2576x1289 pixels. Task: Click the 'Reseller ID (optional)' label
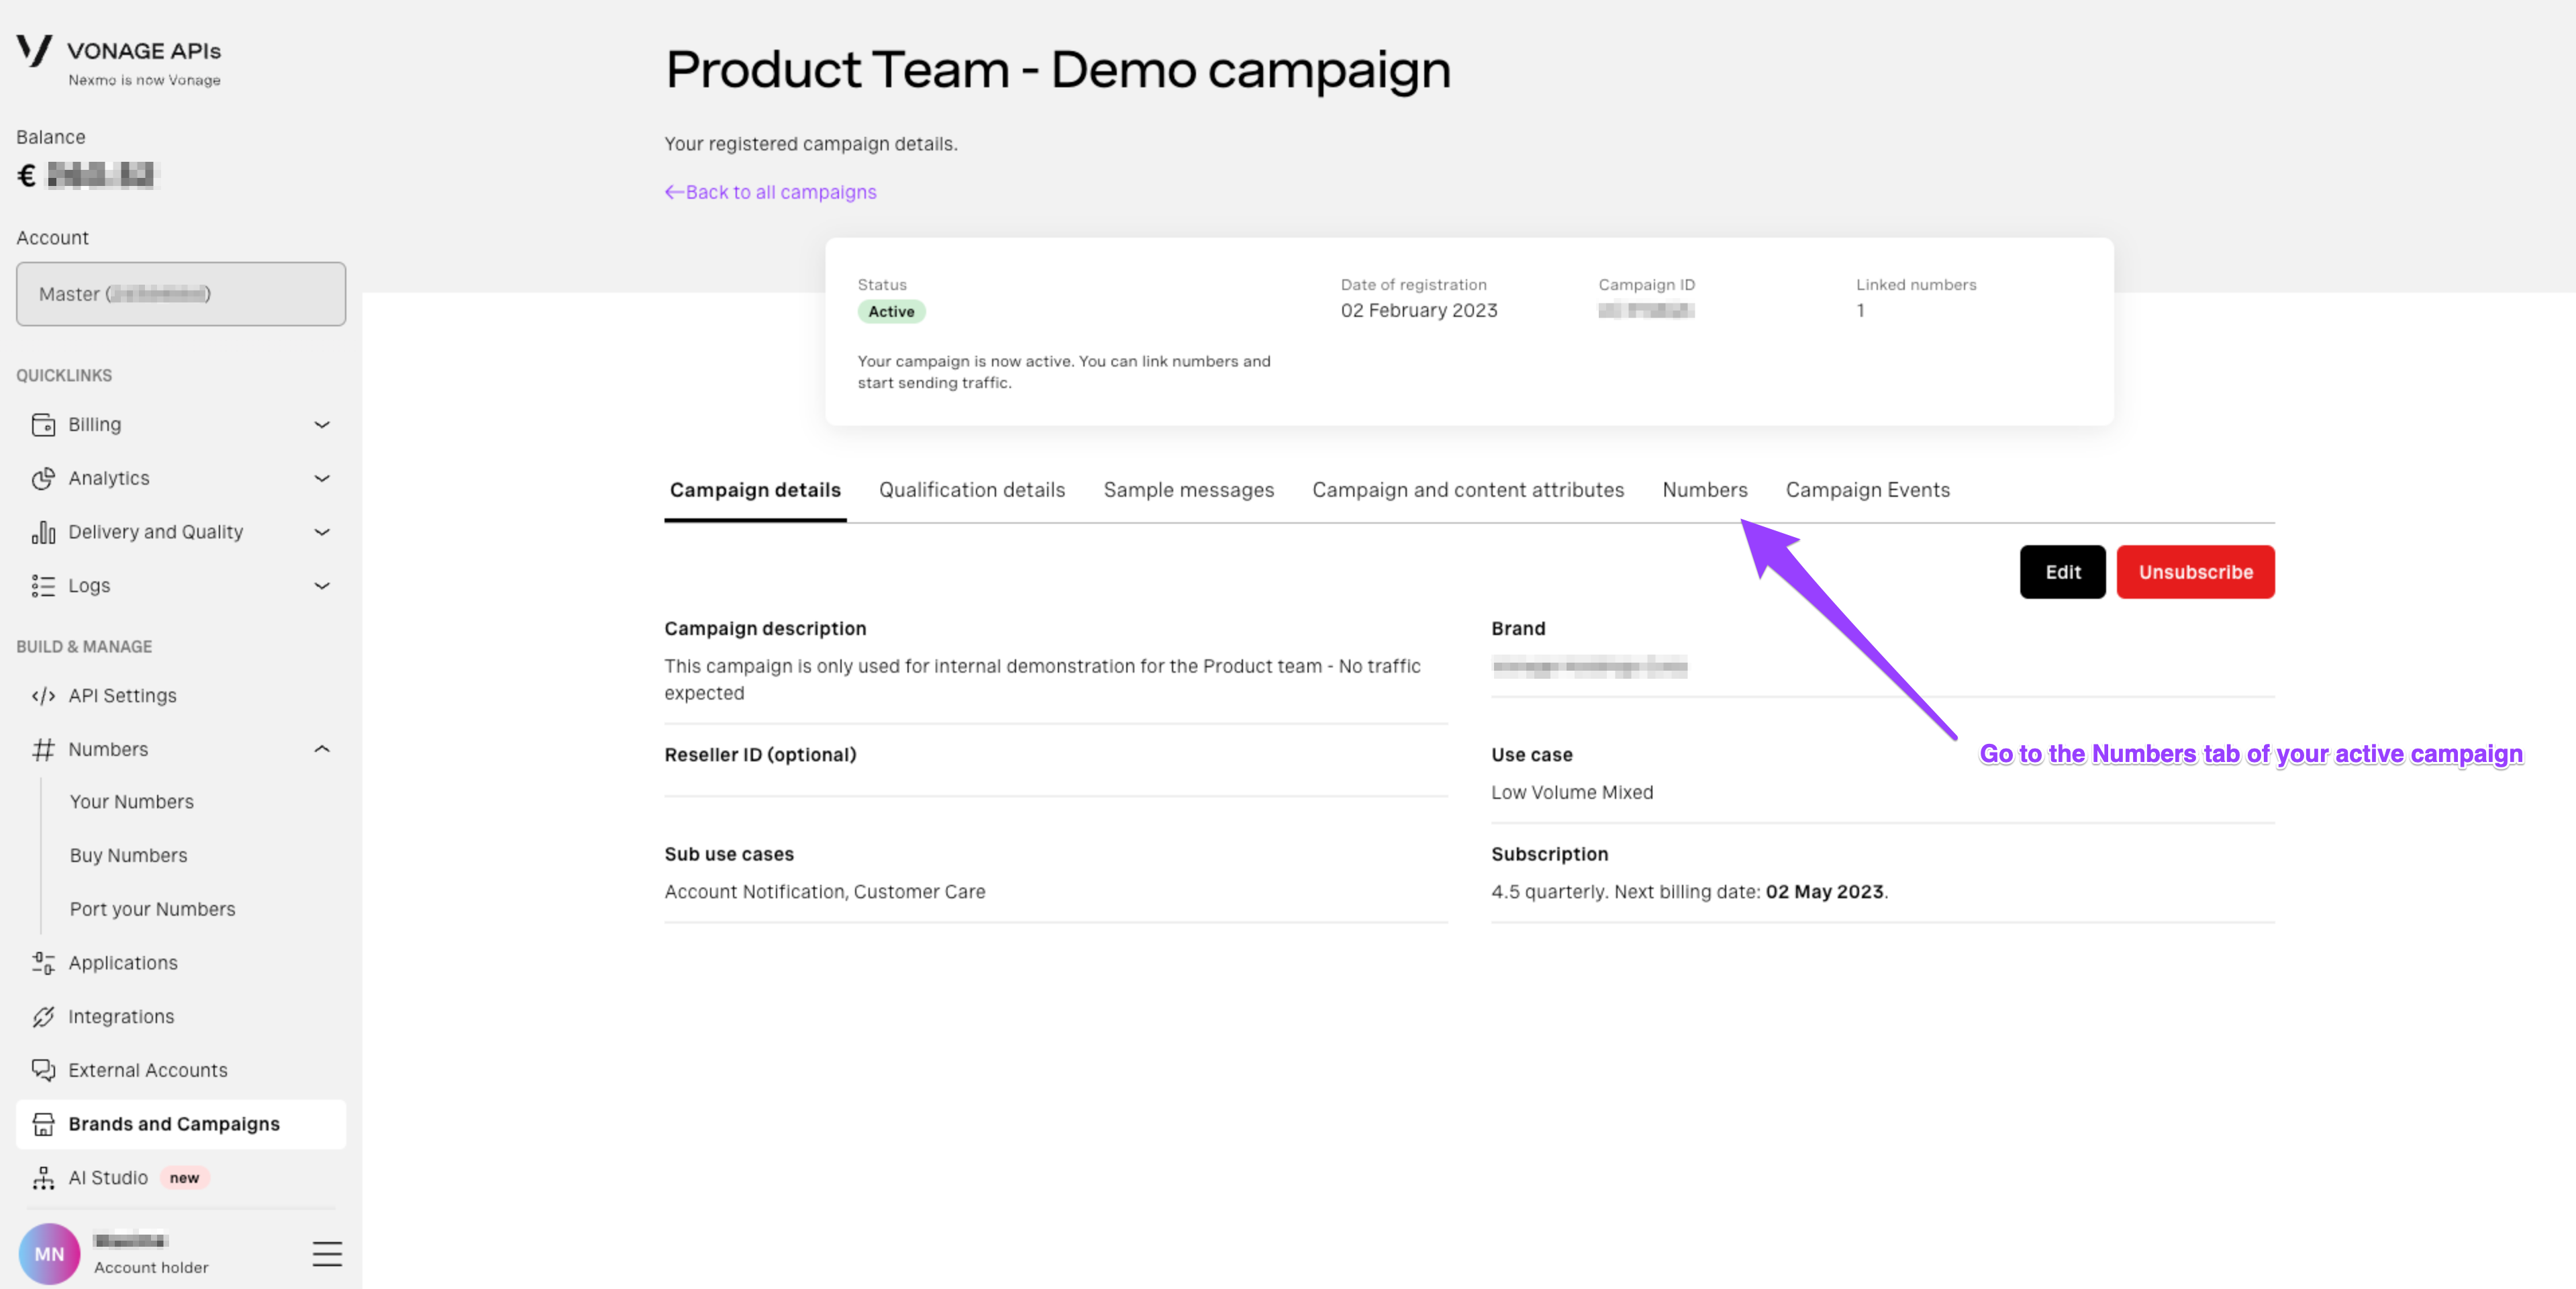tap(760, 755)
